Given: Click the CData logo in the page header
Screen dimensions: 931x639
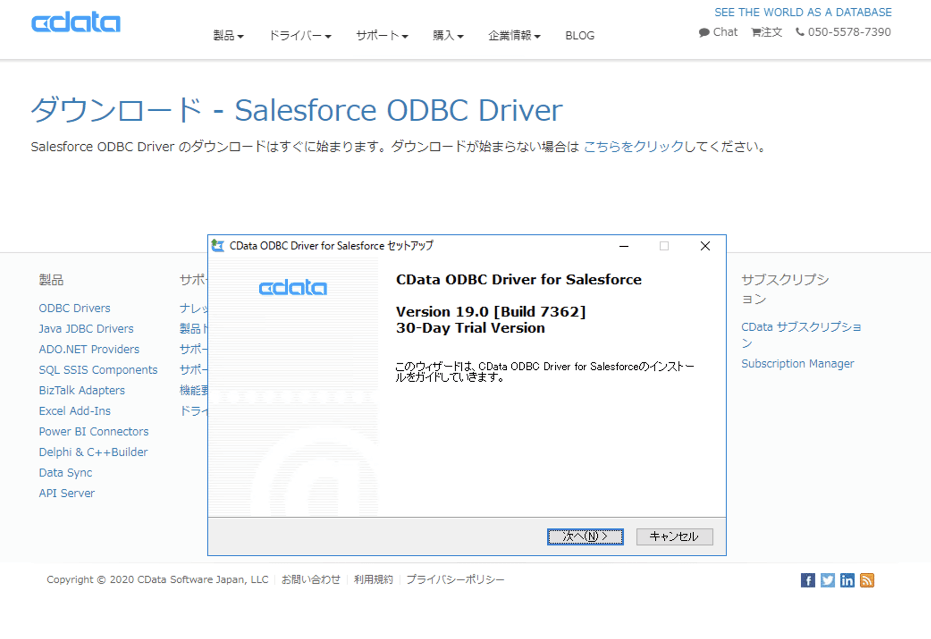Looking at the screenshot, I should tap(75, 23).
